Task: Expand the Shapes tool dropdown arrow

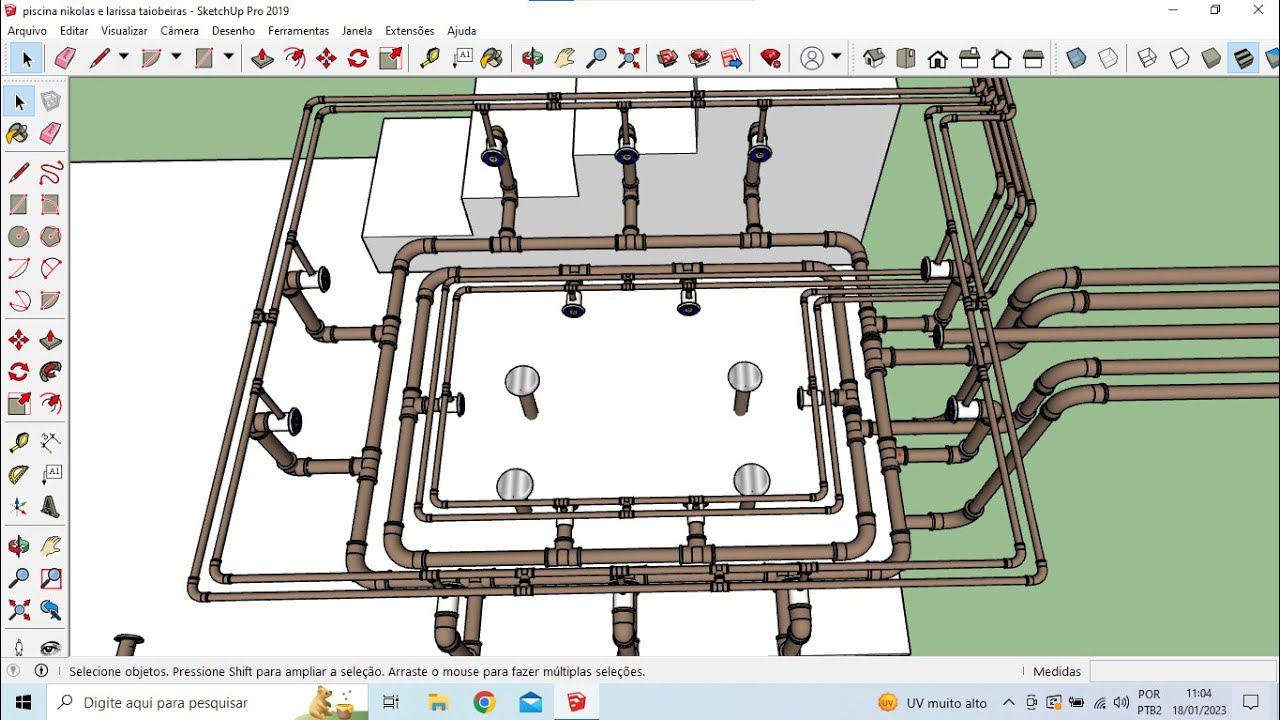Action: (x=228, y=57)
